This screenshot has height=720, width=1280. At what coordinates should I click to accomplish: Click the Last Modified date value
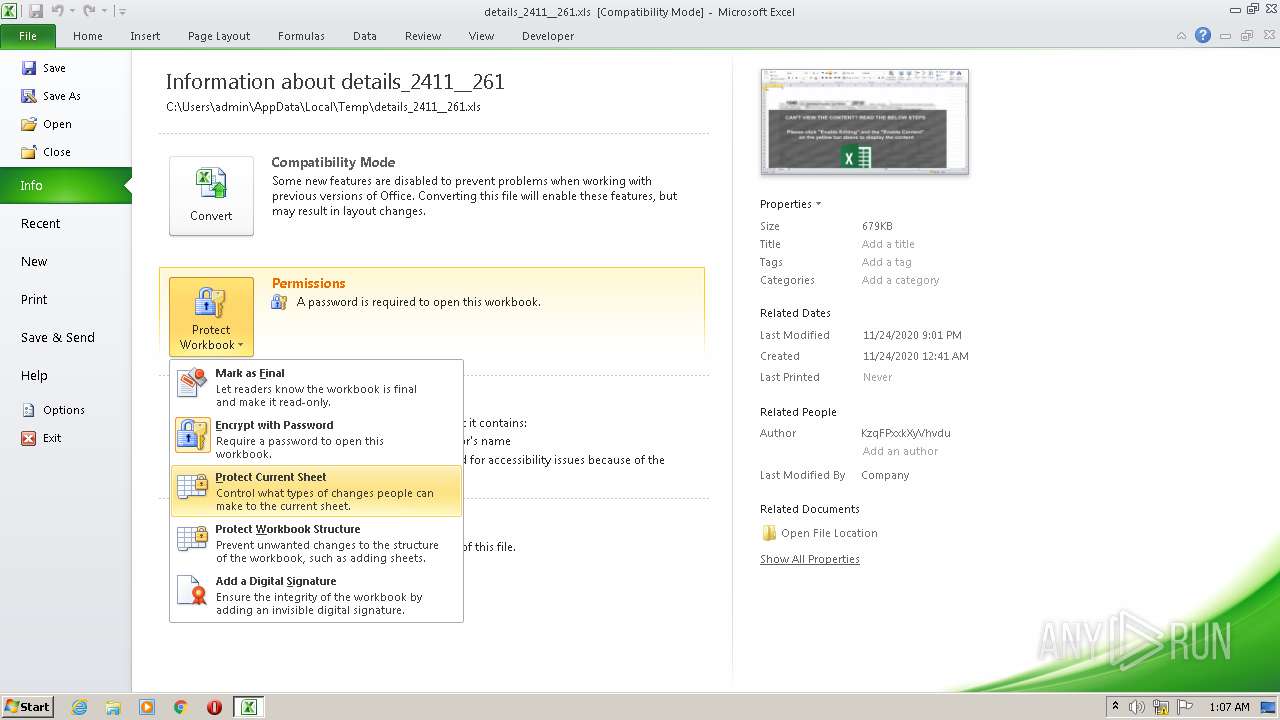point(912,335)
